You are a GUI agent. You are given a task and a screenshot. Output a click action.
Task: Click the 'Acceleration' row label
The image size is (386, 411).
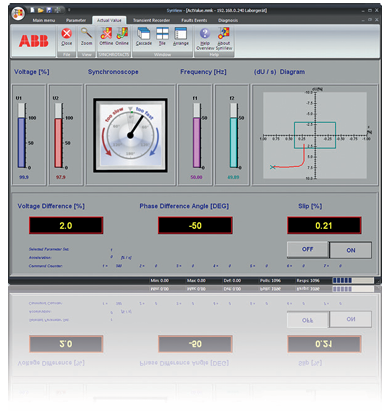click(40, 257)
